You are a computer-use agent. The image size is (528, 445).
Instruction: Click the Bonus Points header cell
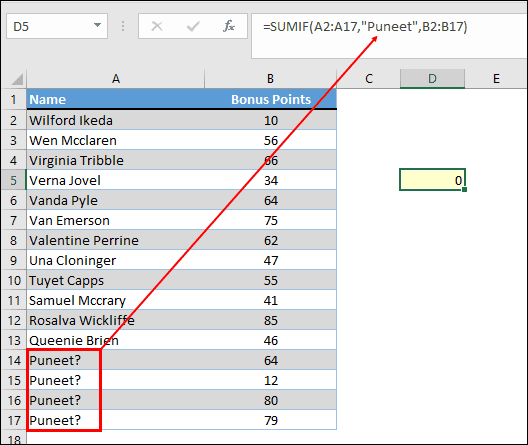pyautogui.click(x=270, y=100)
